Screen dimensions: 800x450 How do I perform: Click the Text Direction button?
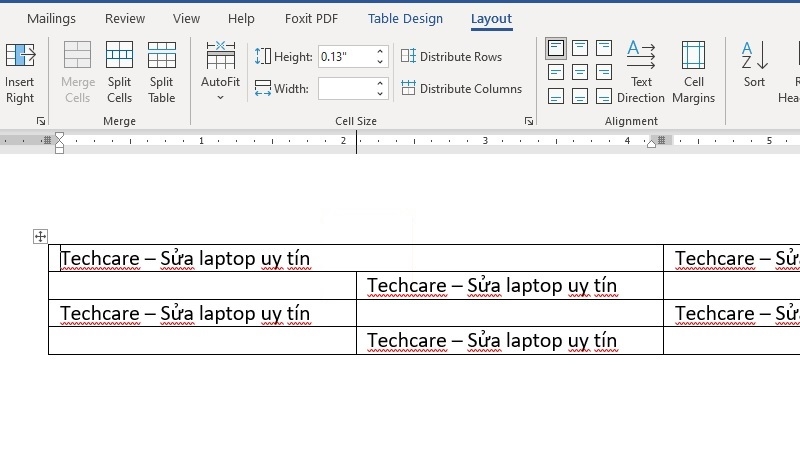point(641,72)
